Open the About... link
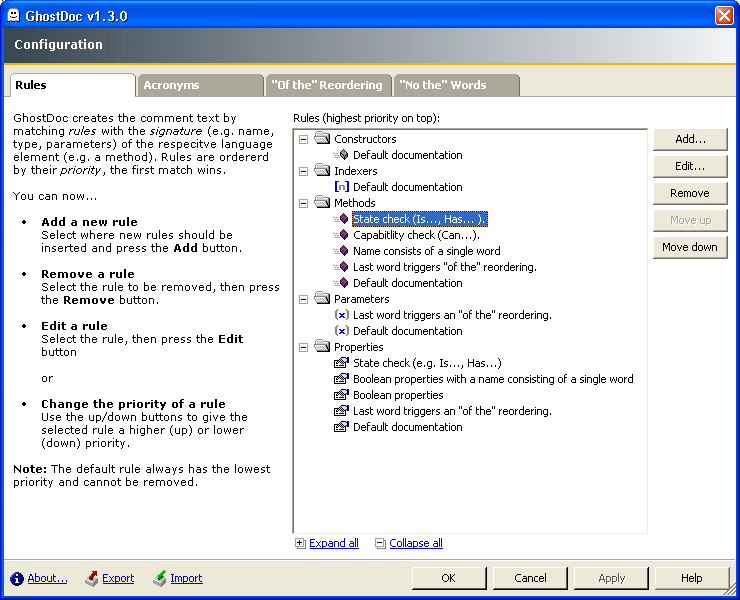Image resolution: width=740 pixels, height=600 pixels. (47, 578)
